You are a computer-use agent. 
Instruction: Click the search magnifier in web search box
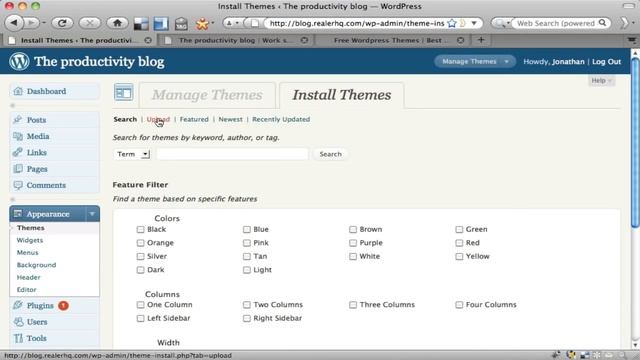(602, 23)
